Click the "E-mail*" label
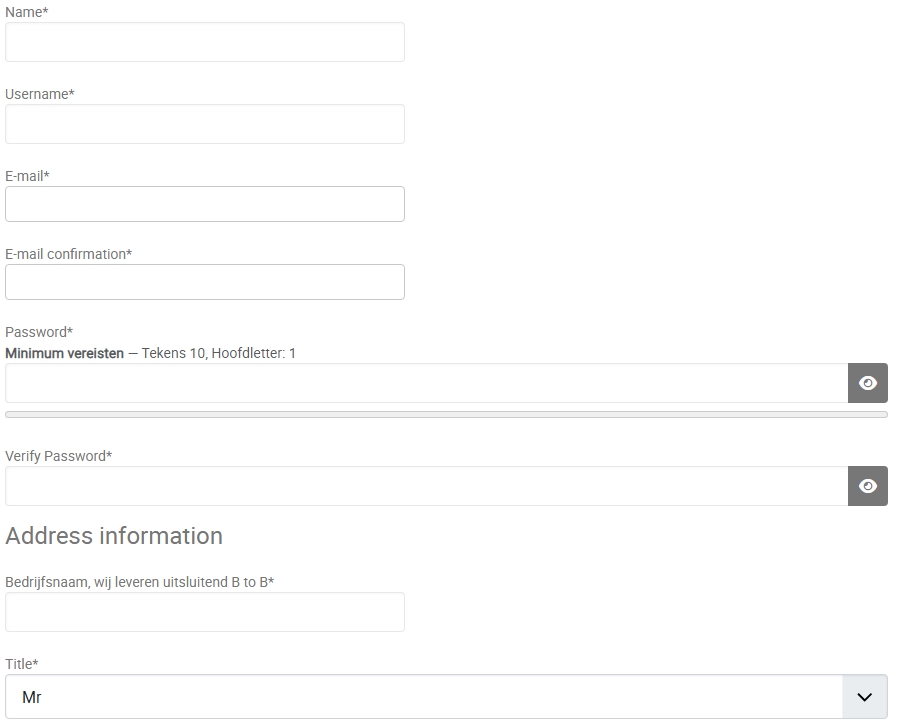This screenshot has width=898, height=726. point(28,176)
